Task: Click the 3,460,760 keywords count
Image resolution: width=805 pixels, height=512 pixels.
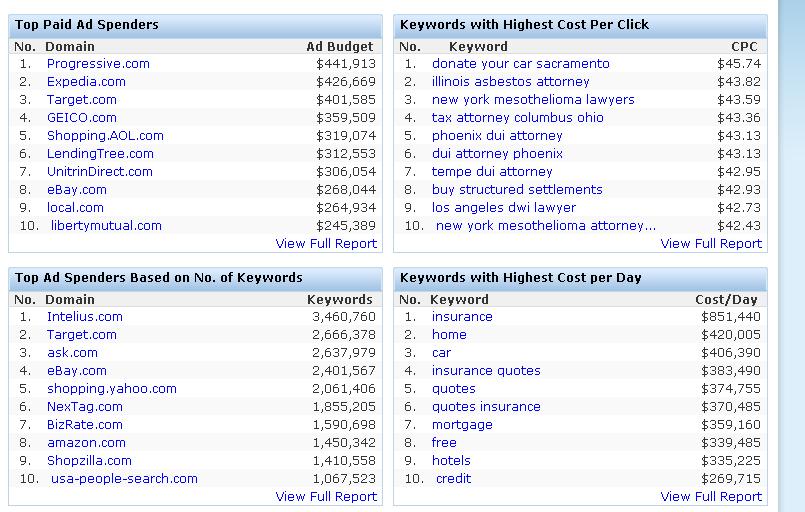Action: coord(344,317)
